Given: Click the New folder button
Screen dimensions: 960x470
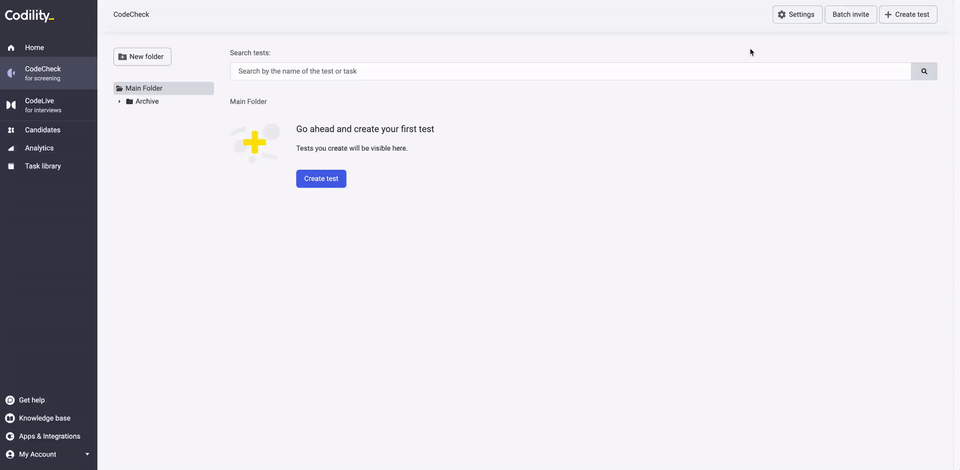Looking at the screenshot, I should (142, 57).
